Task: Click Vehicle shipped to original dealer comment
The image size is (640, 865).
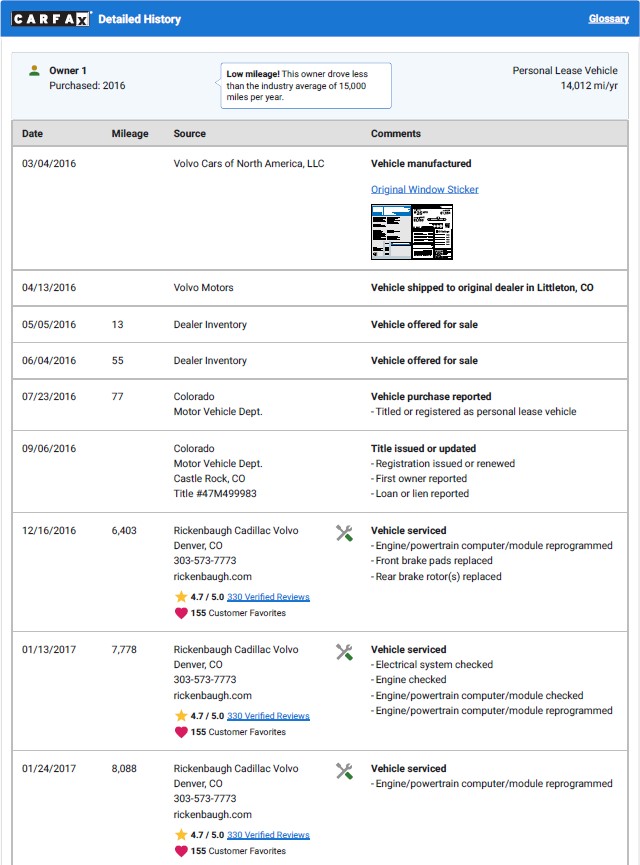Action: (x=482, y=288)
